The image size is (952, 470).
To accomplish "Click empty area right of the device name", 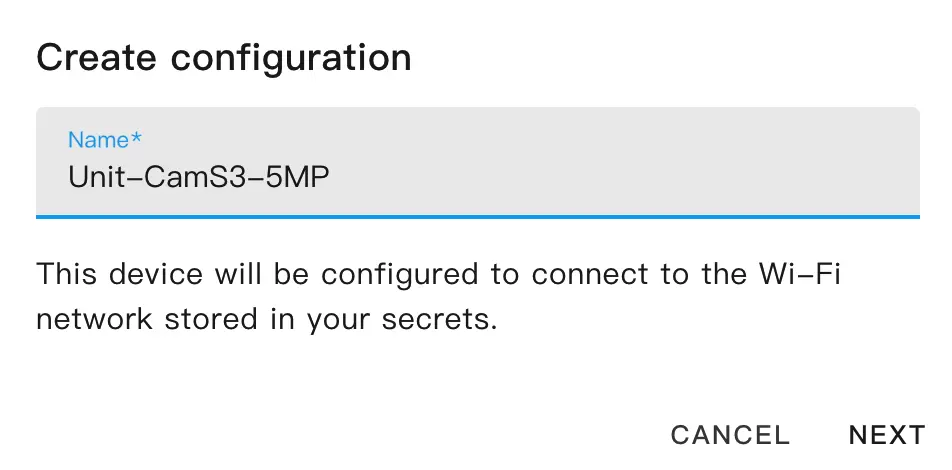I will click(620, 177).
